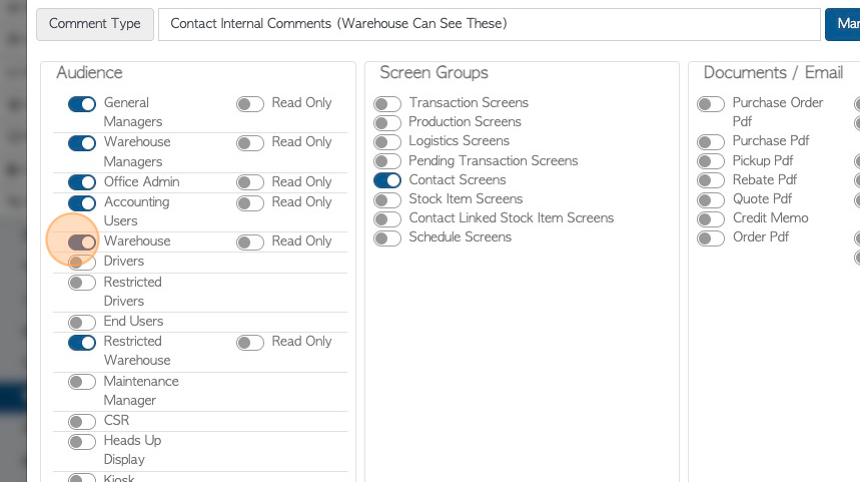Toggle the Accounting Users audience switch
Screen dimensions: 860x482
click(82, 203)
